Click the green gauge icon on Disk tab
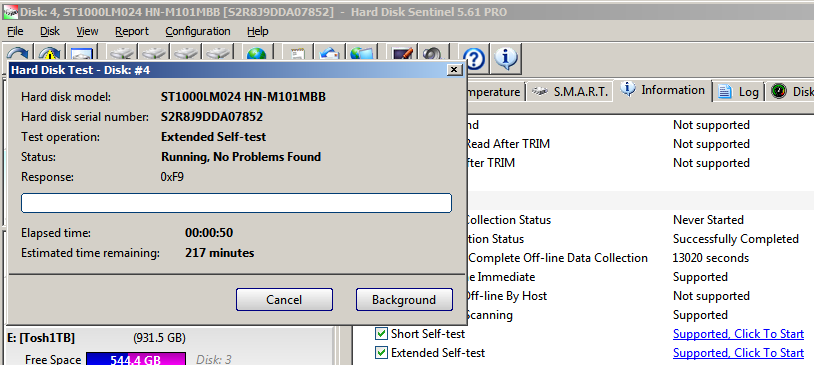 click(778, 92)
